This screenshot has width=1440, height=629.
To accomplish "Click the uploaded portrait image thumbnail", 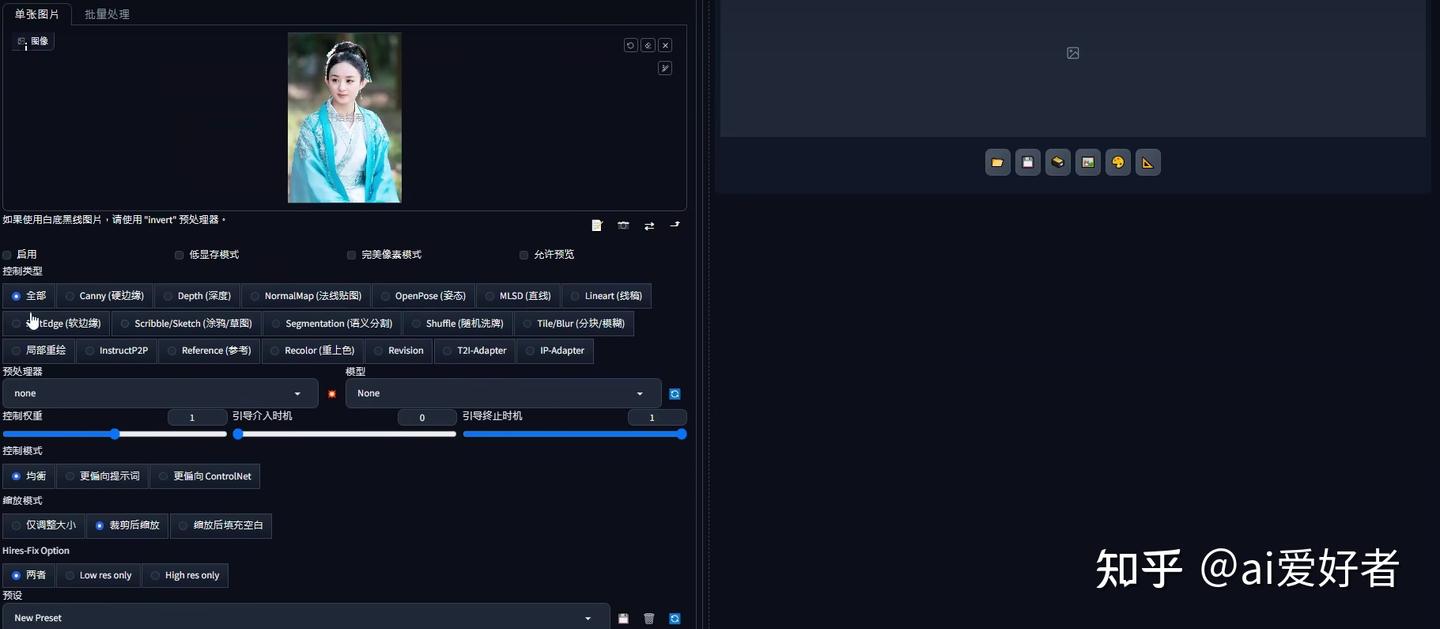I will (x=344, y=118).
